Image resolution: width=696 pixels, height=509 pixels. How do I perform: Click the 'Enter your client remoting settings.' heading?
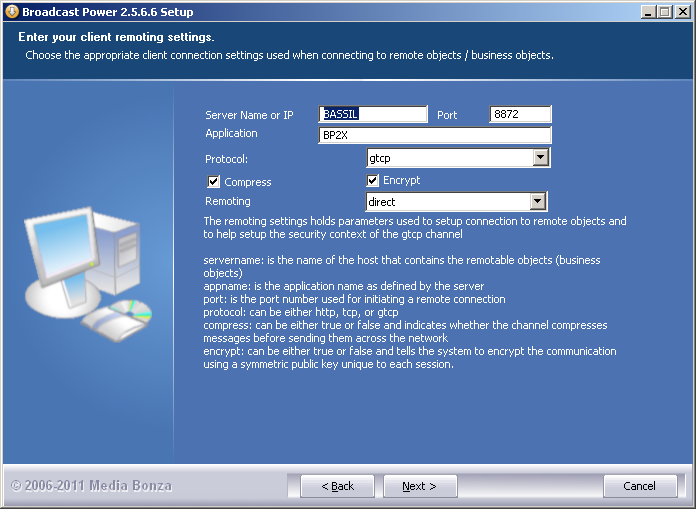click(x=116, y=37)
